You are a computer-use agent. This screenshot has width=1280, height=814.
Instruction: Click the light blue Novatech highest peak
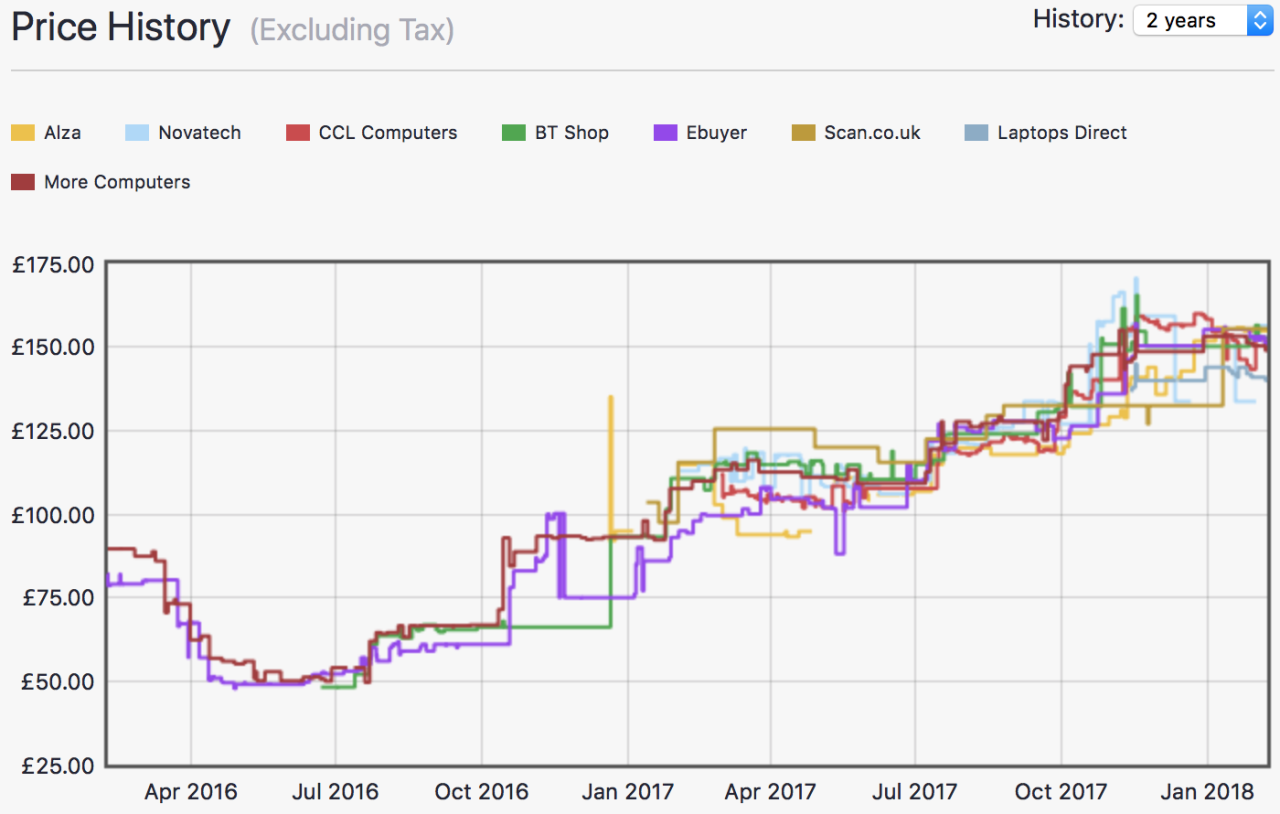pyautogui.click(x=1136, y=280)
